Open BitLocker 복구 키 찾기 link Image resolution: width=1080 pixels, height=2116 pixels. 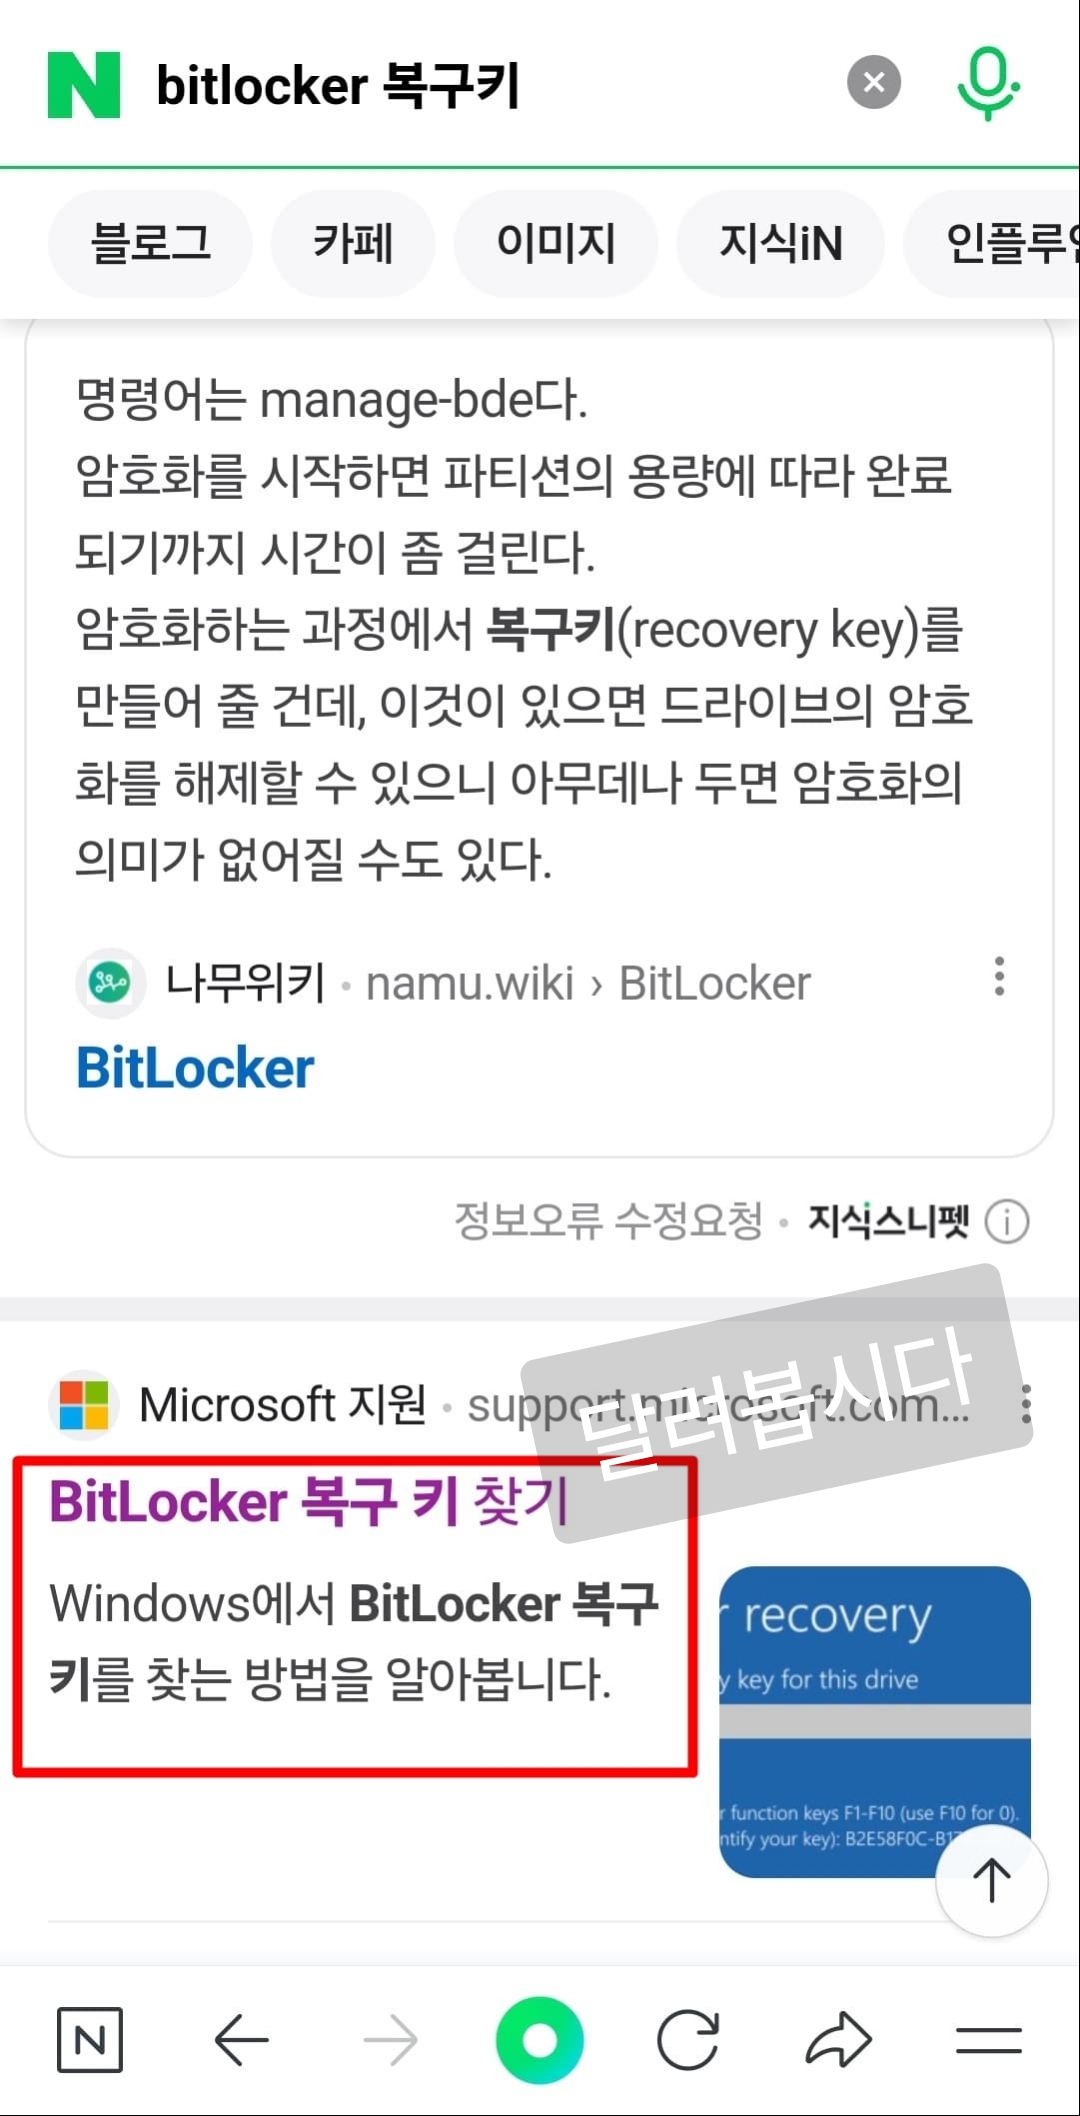[x=309, y=1502]
